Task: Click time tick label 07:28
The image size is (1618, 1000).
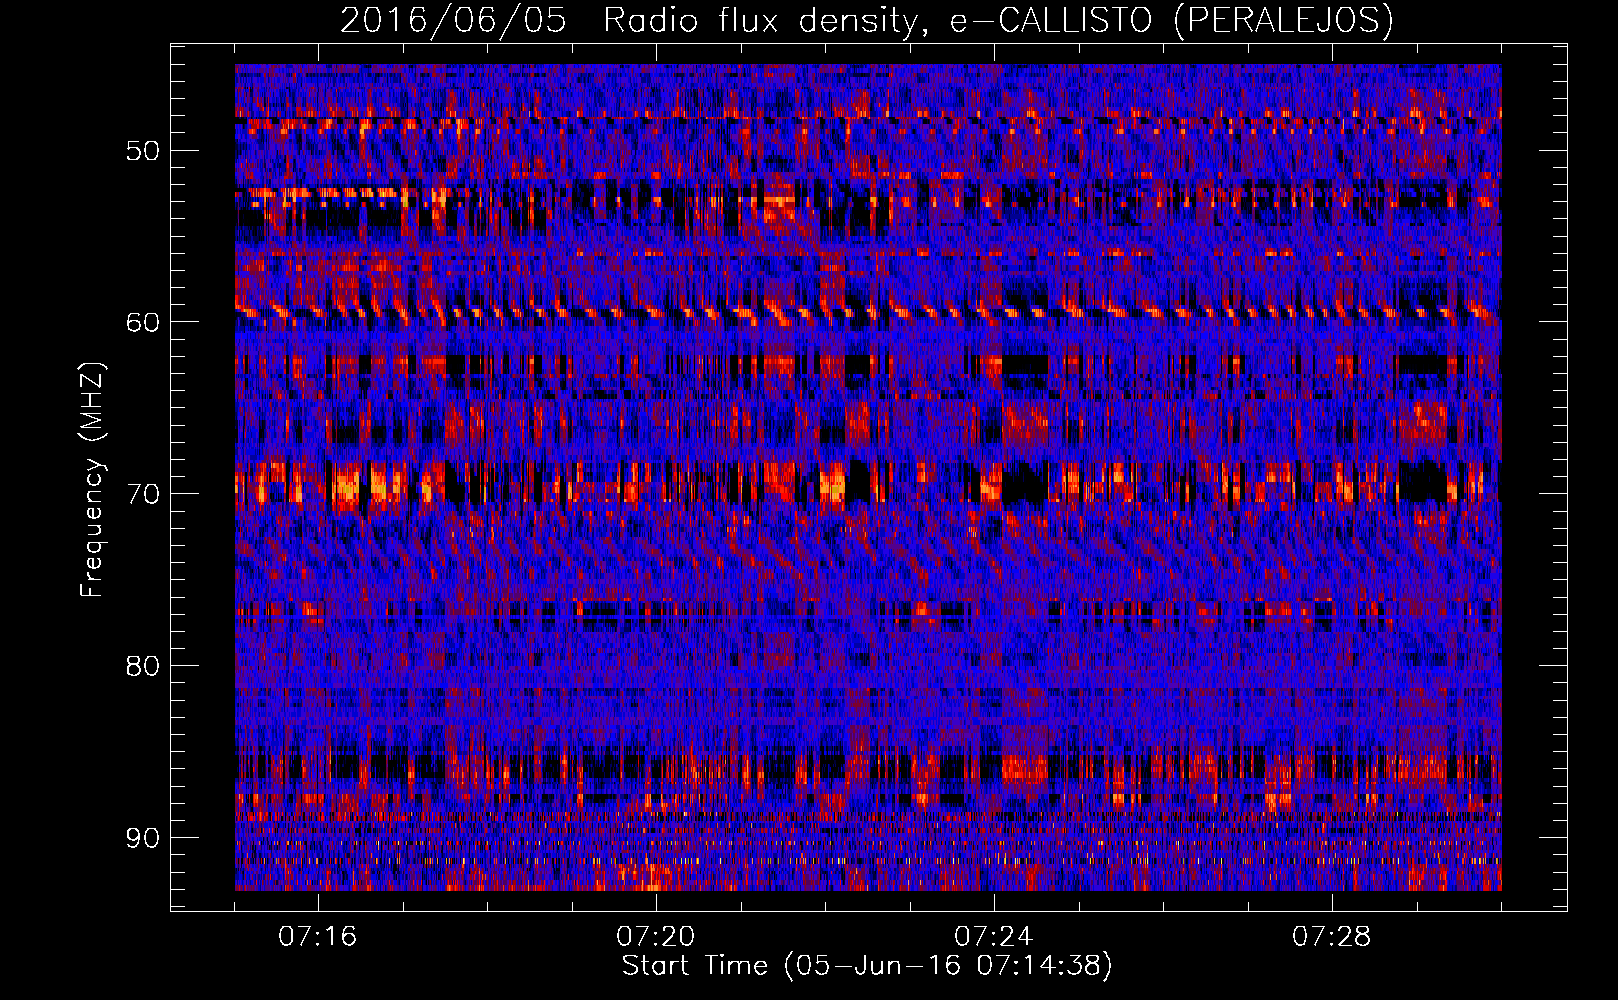Action: click(x=1331, y=937)
